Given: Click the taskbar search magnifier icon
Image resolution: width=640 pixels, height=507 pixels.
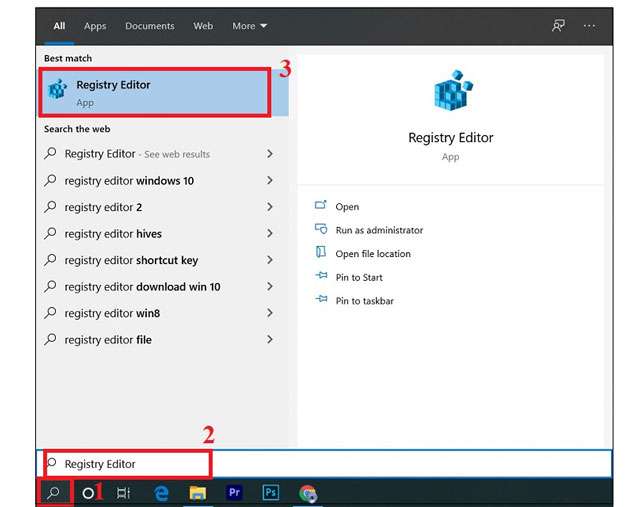Looking at the screenshot, I should [54, 493].
